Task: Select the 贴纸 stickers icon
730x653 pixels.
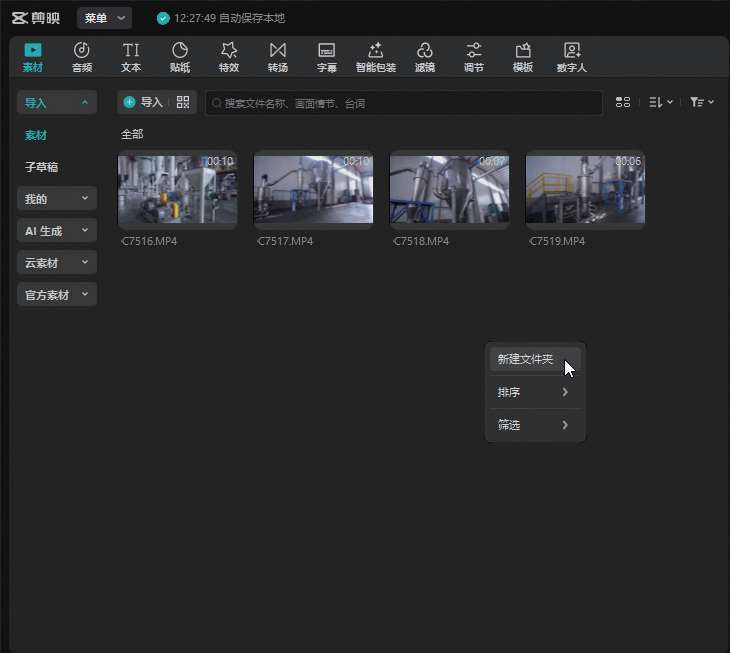Action: pyautogui.click(x=180, y=57)
